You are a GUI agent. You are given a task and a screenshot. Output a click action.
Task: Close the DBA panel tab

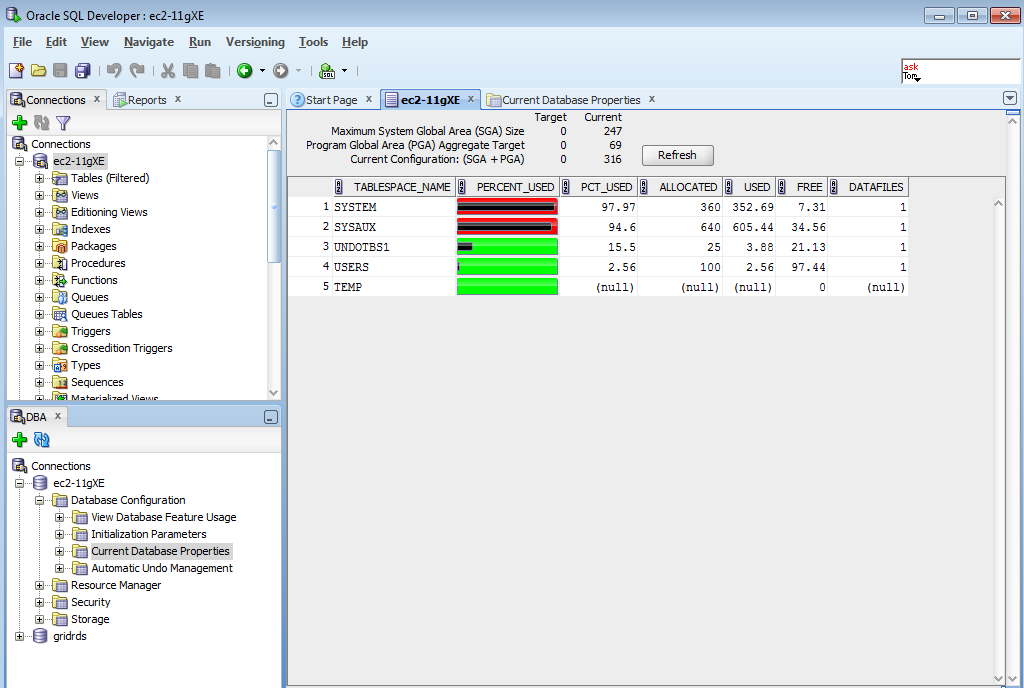click(x=57, y=416)
